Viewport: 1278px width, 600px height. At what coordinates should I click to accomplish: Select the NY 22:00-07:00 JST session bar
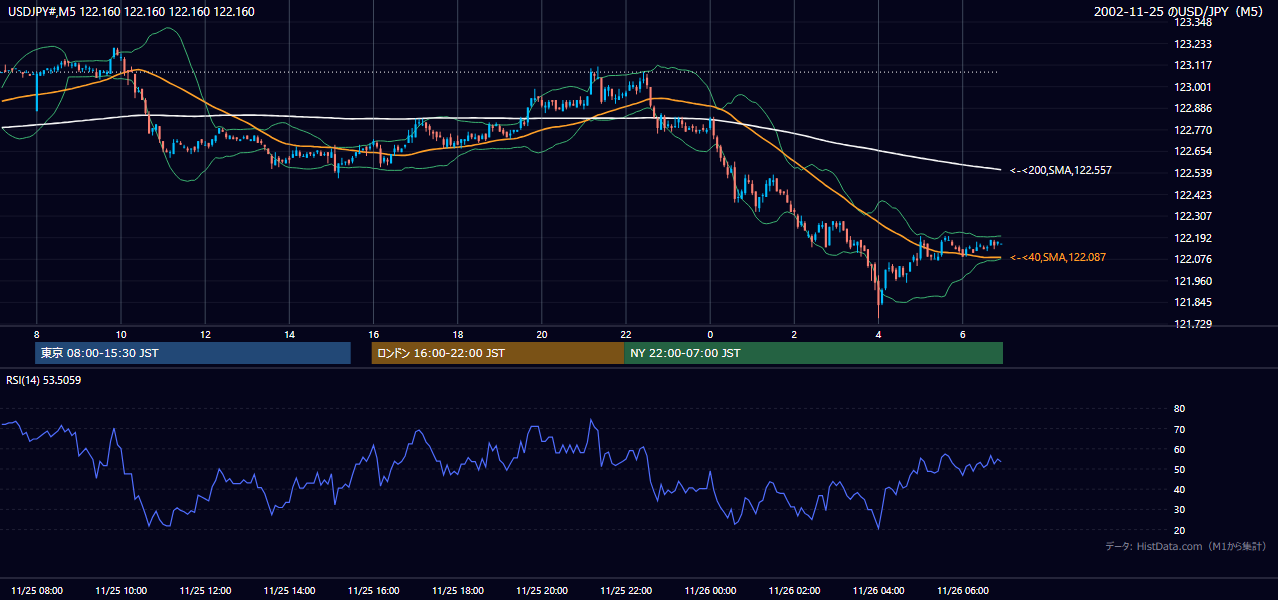pyautogui.click(x=813, y=353)
